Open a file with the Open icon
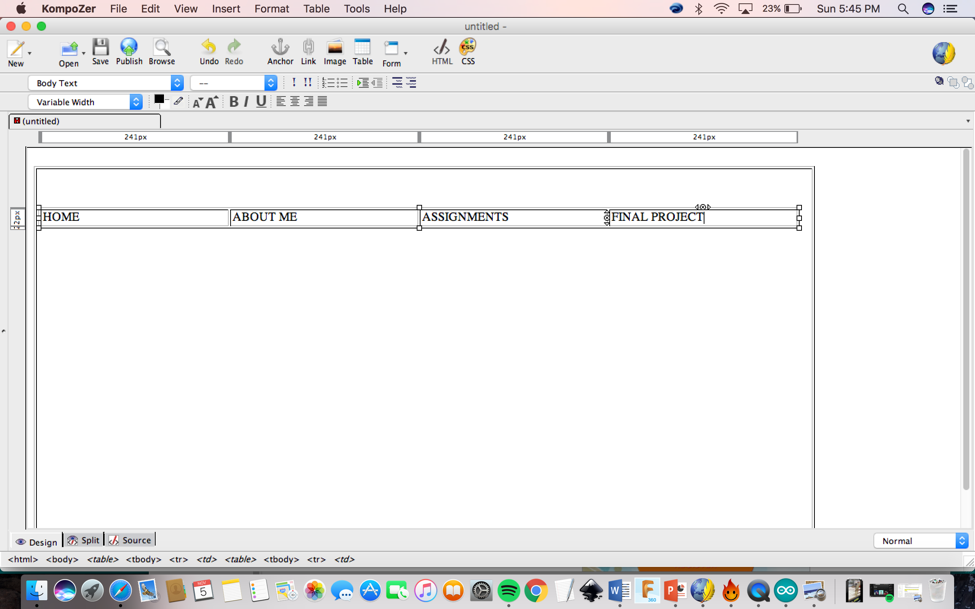The width and height of the screenshot is (975, 609). point(69,49)
